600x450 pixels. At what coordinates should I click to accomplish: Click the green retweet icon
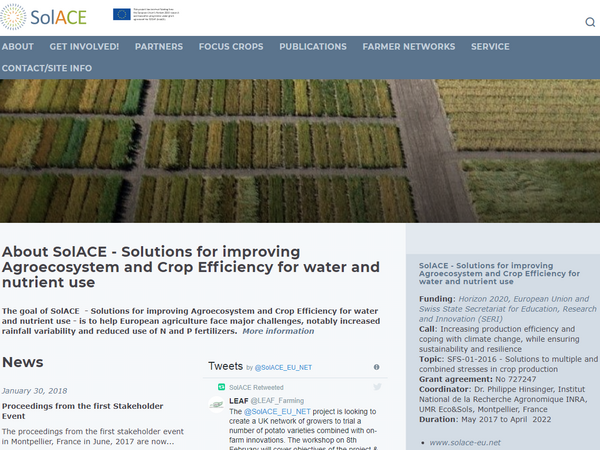(222, 387)
